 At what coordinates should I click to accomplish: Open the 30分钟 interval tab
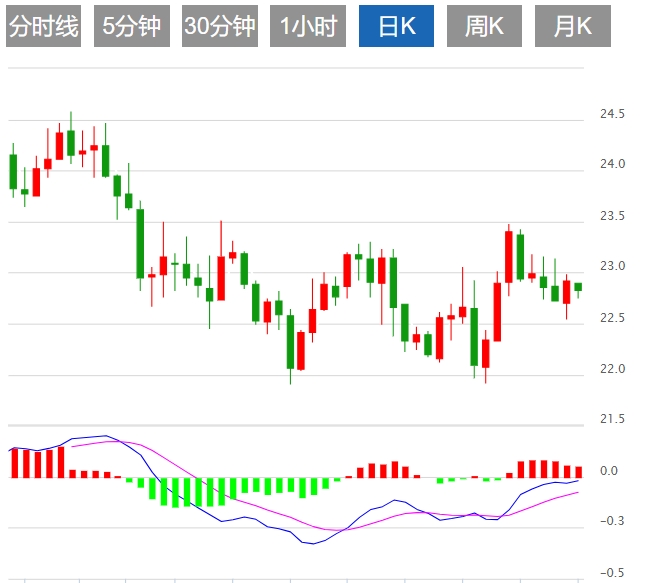point(219,27)
